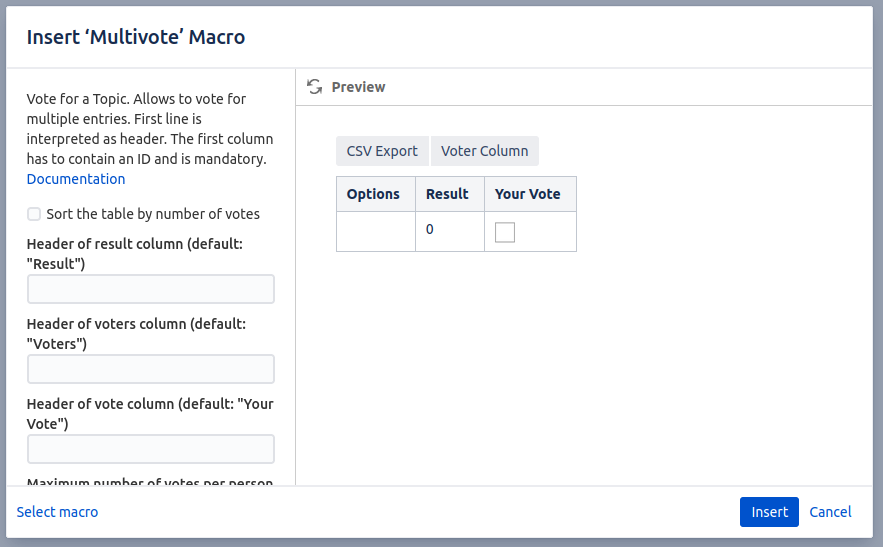Click the Insert button
The height and width of the screenshot is (547, 883).
click(769, 512)
